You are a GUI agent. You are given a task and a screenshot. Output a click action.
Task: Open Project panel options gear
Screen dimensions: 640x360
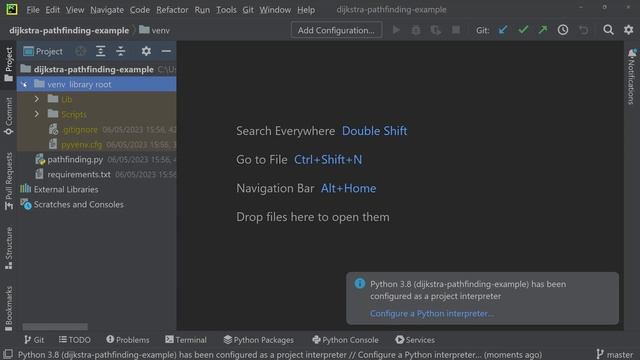[146, 51]
